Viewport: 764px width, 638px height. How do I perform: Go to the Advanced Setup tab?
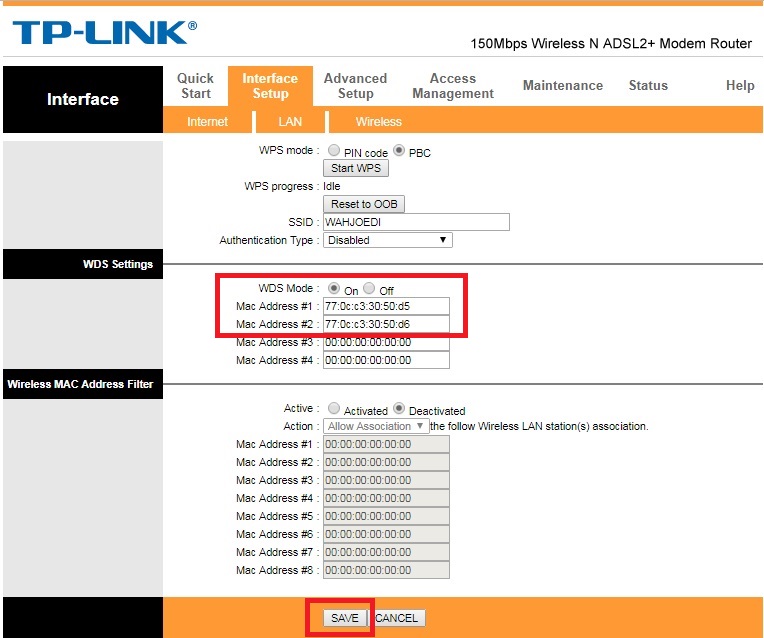click(355, 86)
